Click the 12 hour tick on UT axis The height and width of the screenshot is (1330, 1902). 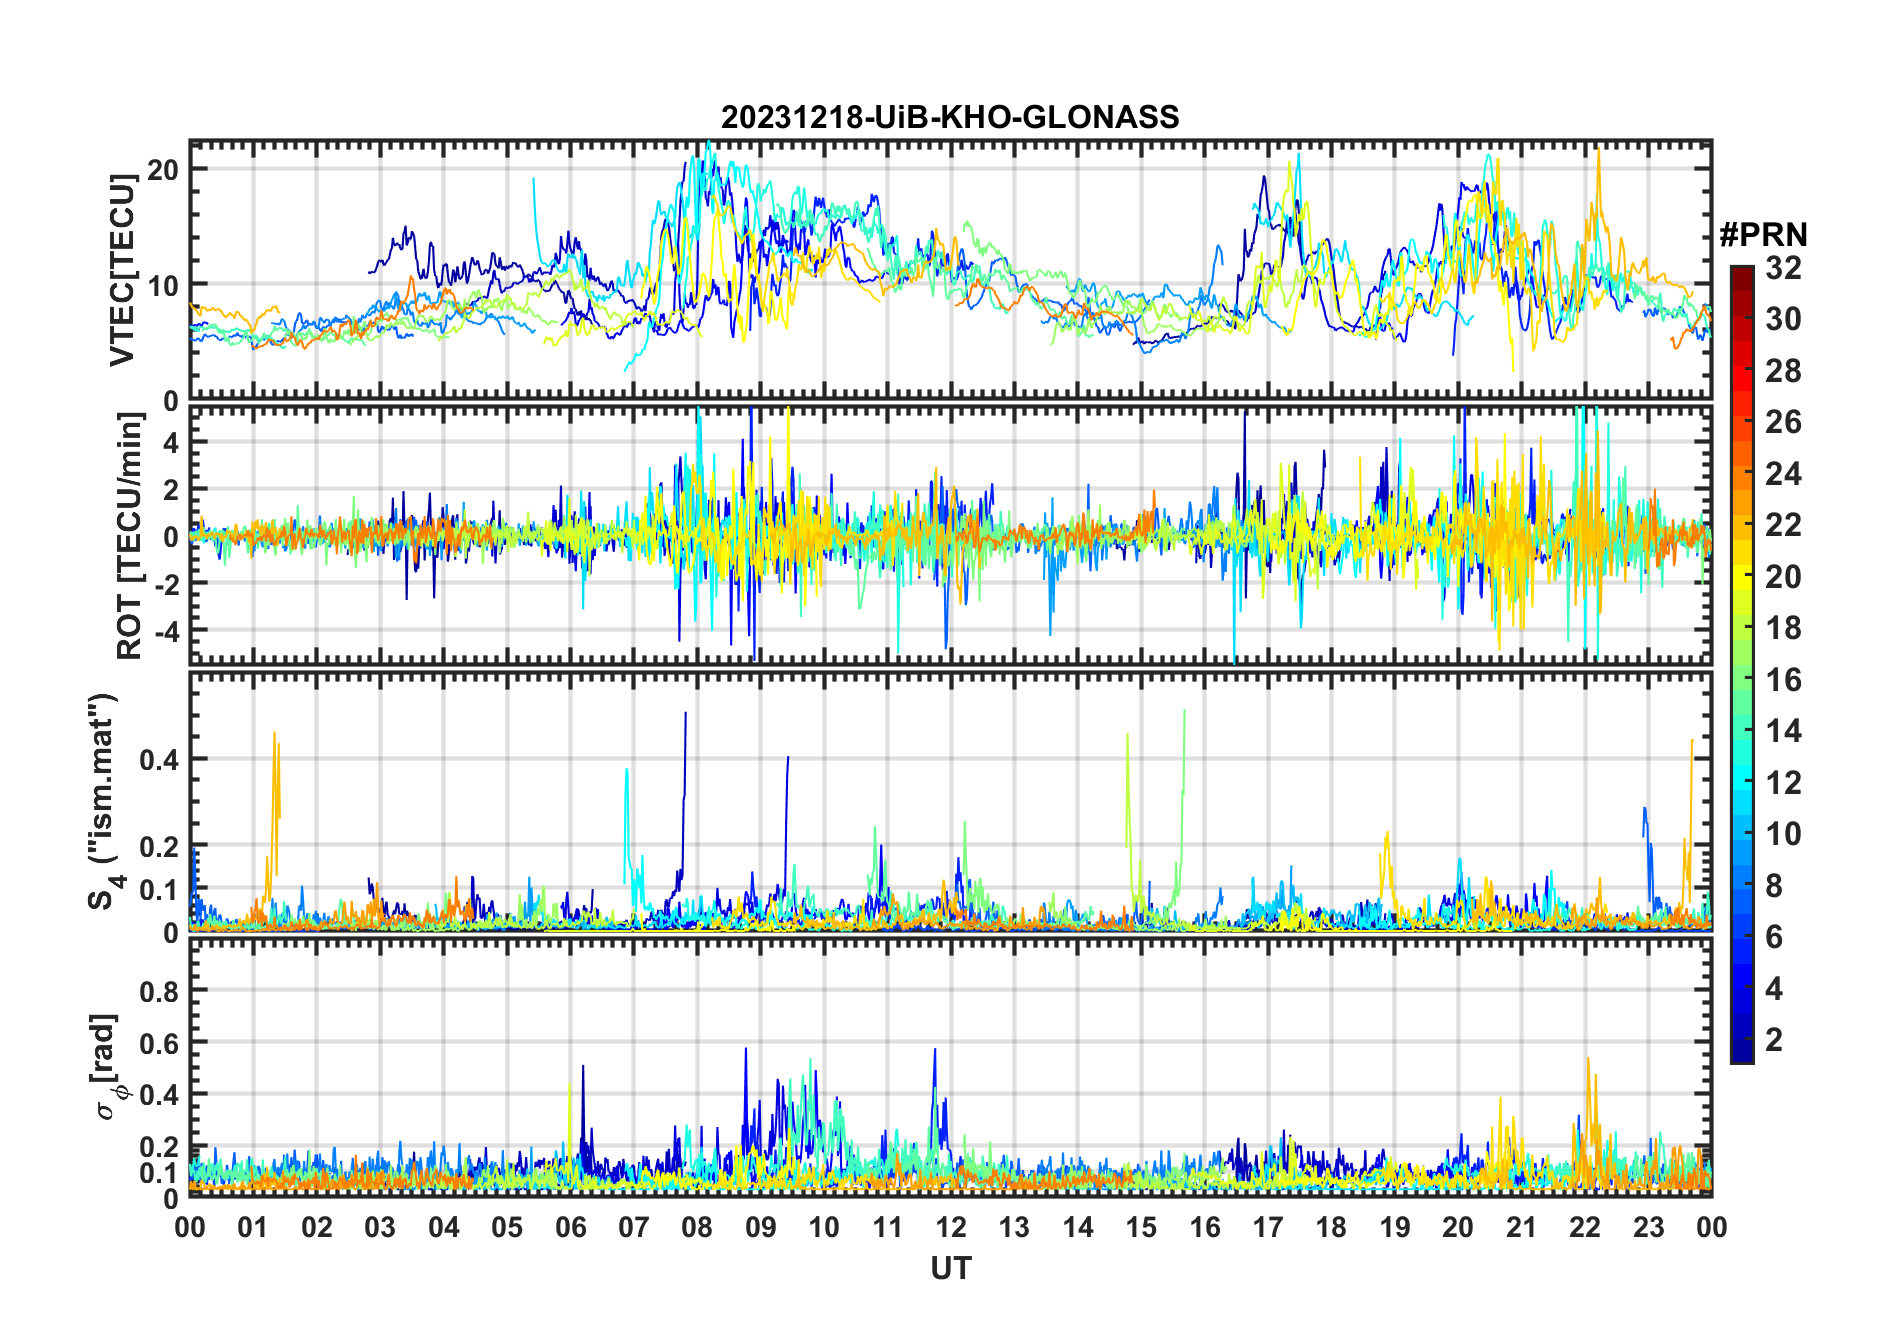click(951, 1227)
